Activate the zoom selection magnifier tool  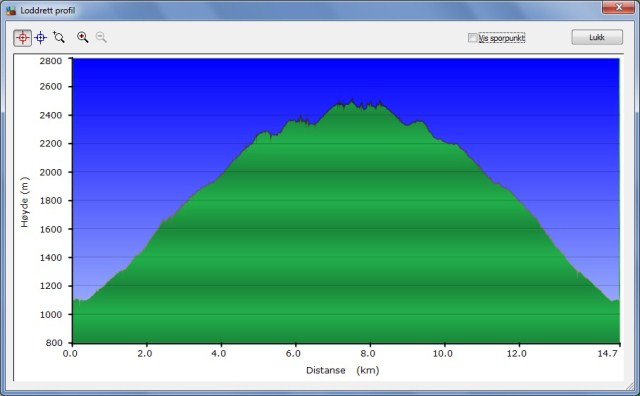tap(59, 38)
